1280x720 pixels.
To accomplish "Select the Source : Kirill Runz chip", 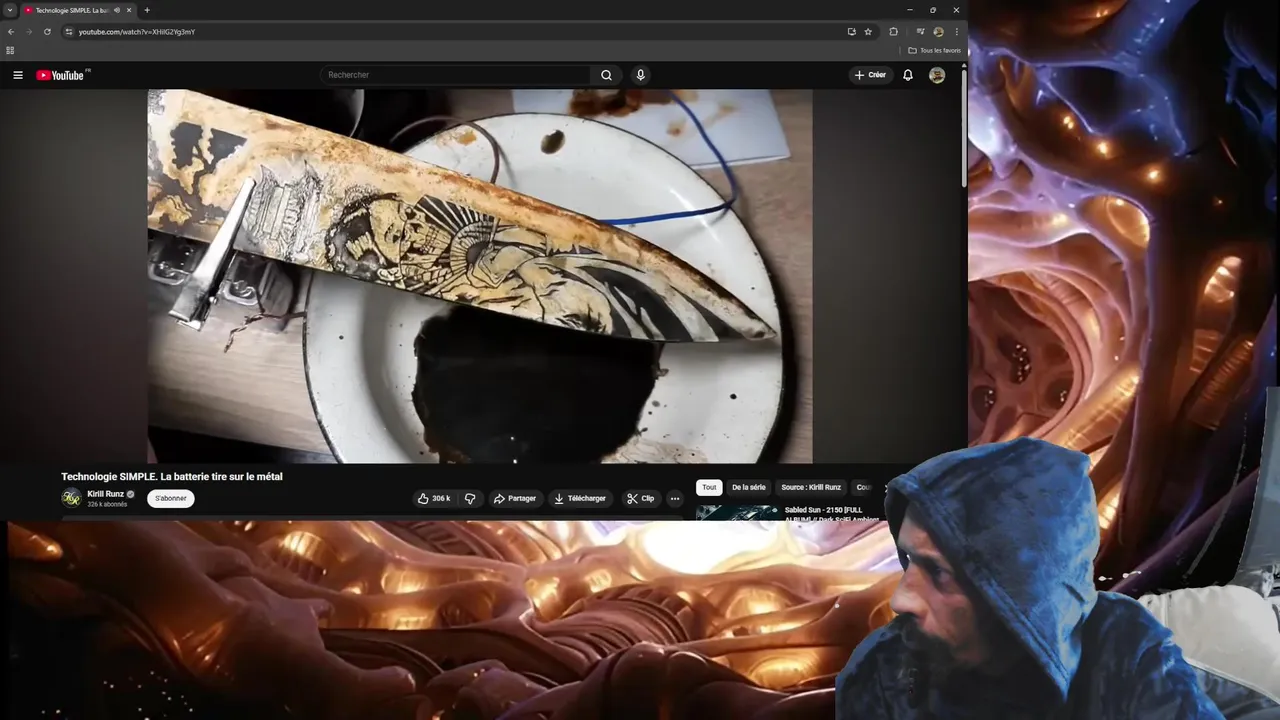I will point(811,487).
